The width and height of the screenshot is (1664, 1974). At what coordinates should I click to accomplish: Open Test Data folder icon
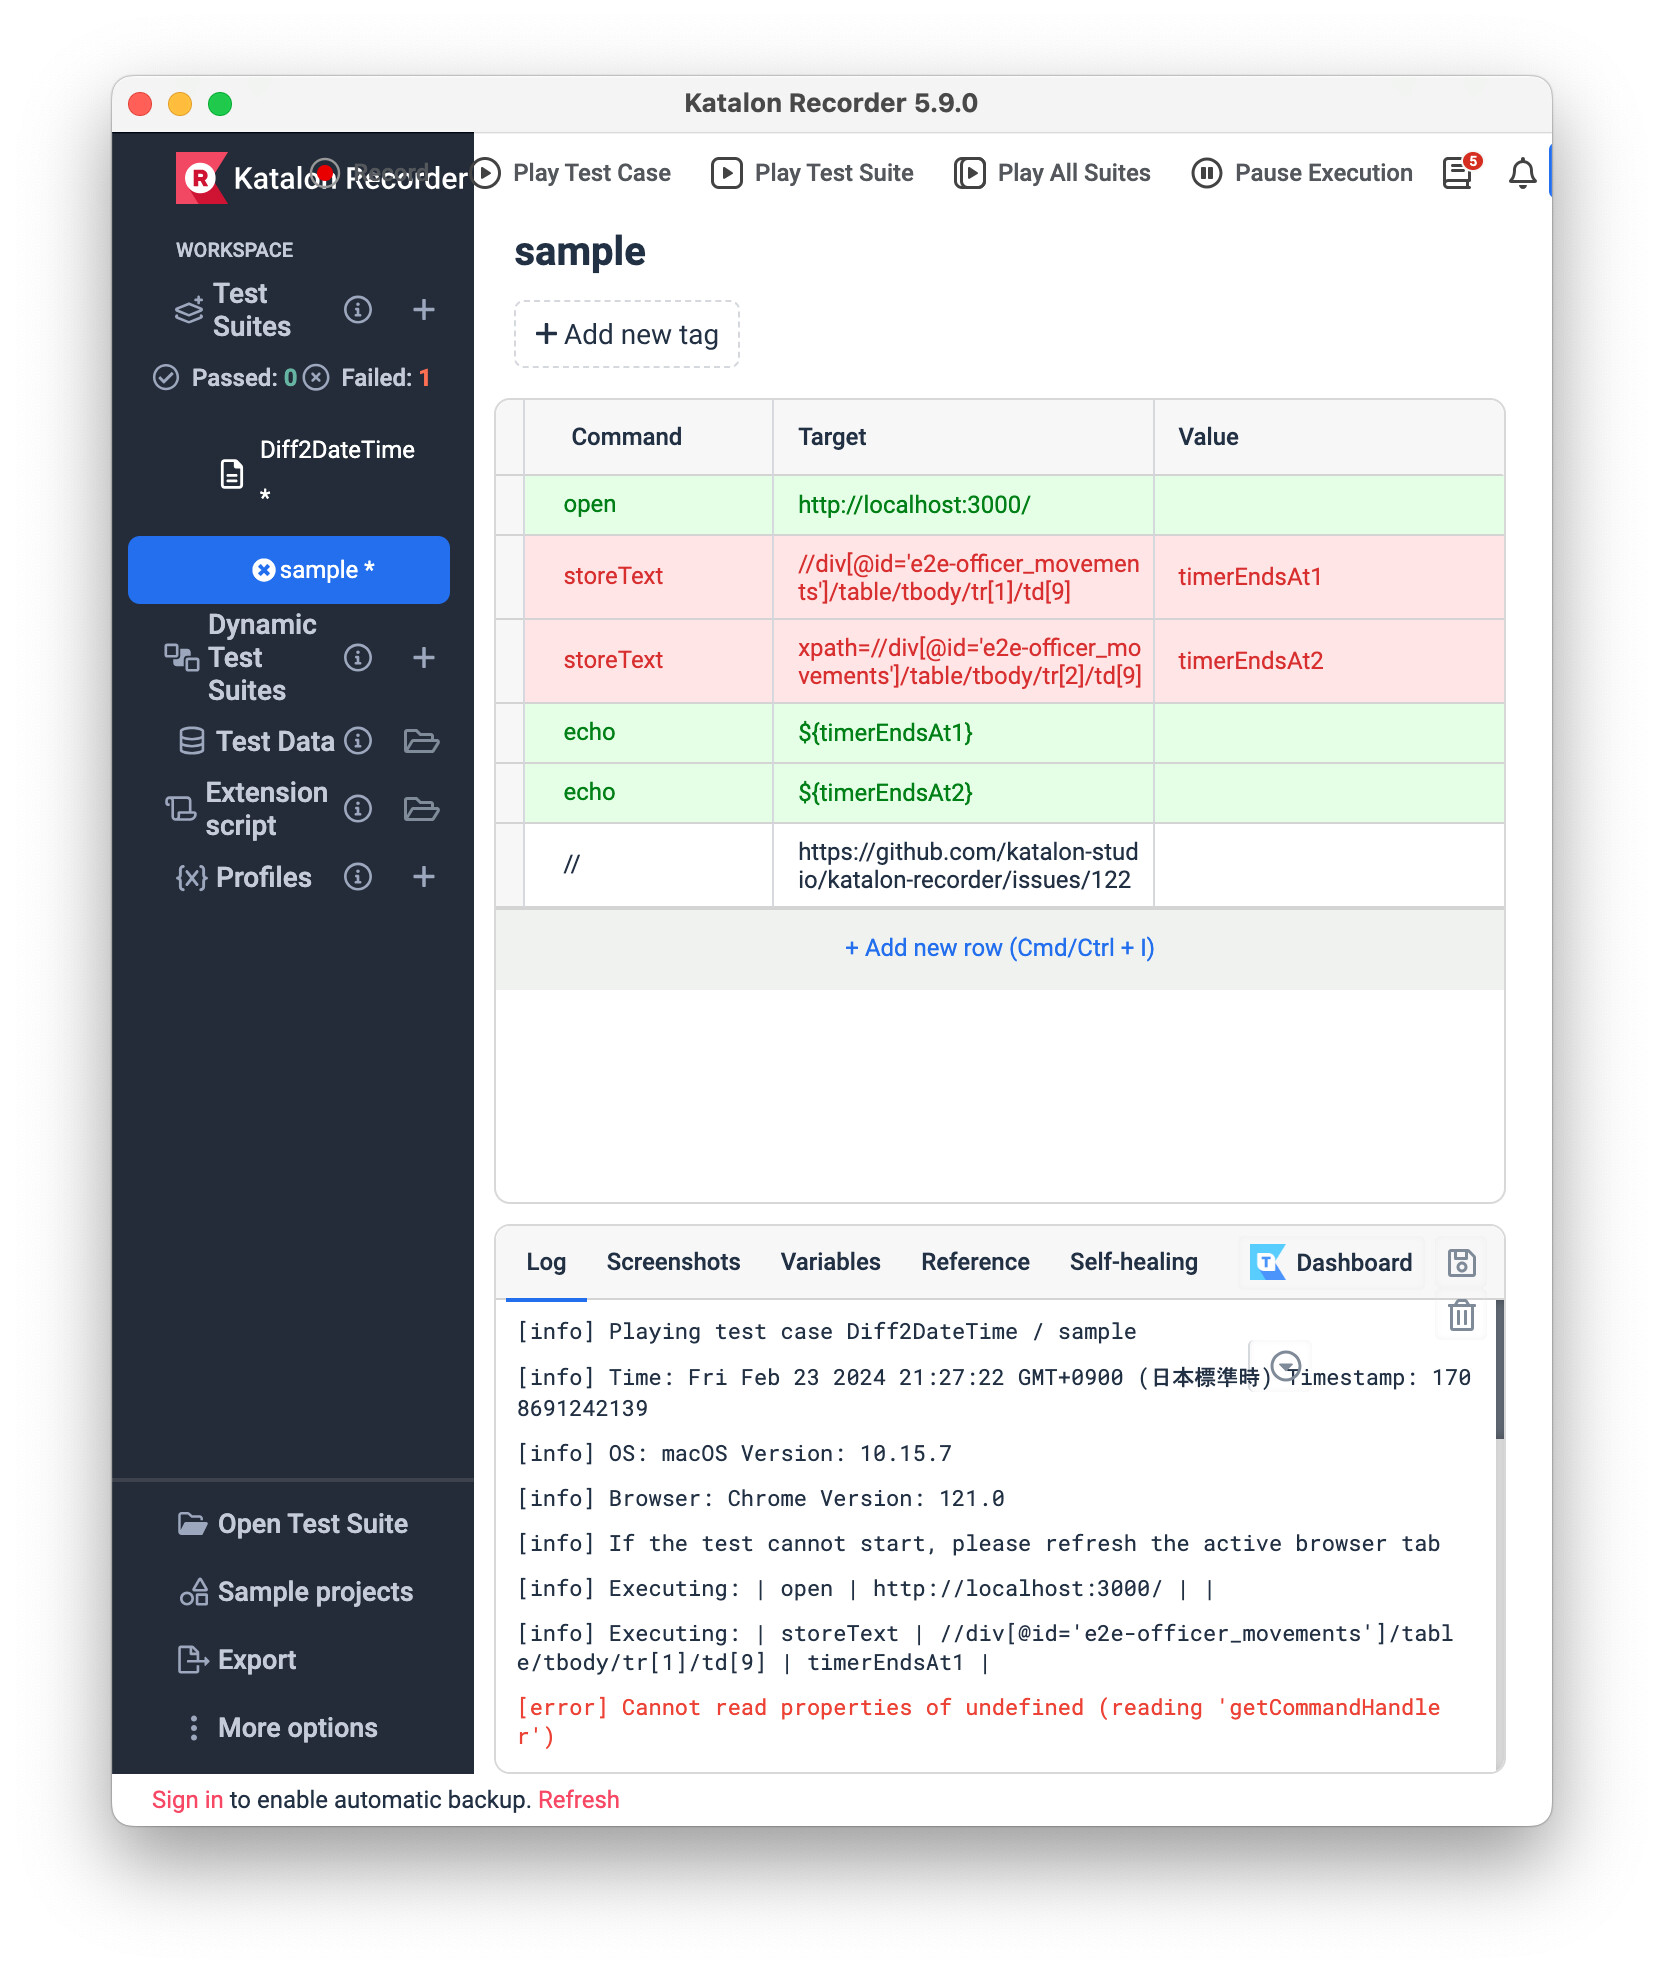coord(421,741)
